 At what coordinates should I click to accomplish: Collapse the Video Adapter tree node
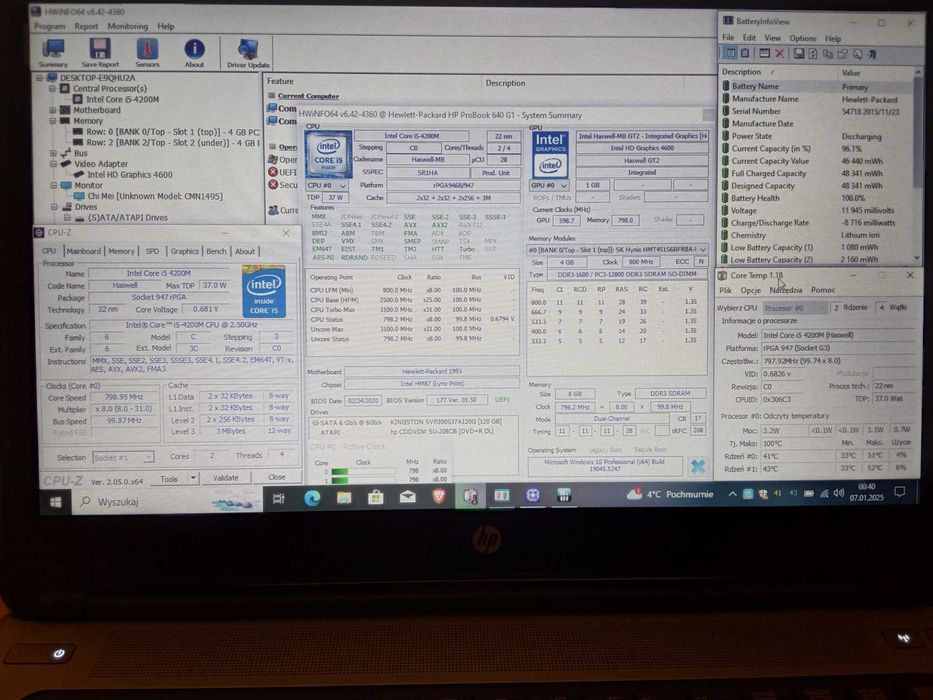(x=53, y=164)
